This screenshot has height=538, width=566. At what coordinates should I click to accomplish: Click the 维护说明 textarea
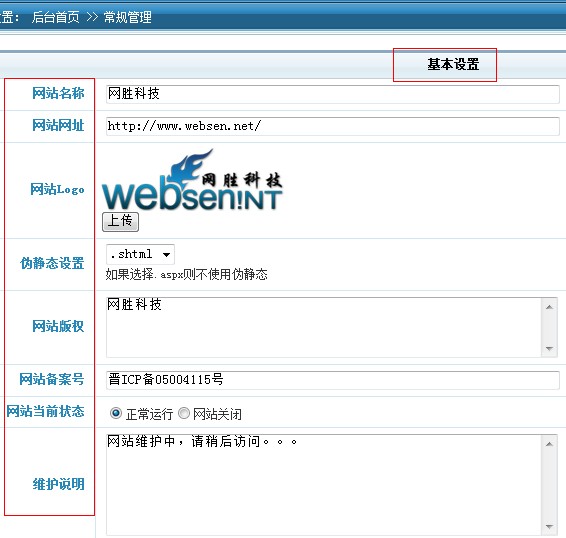click(x=332, y=485)
